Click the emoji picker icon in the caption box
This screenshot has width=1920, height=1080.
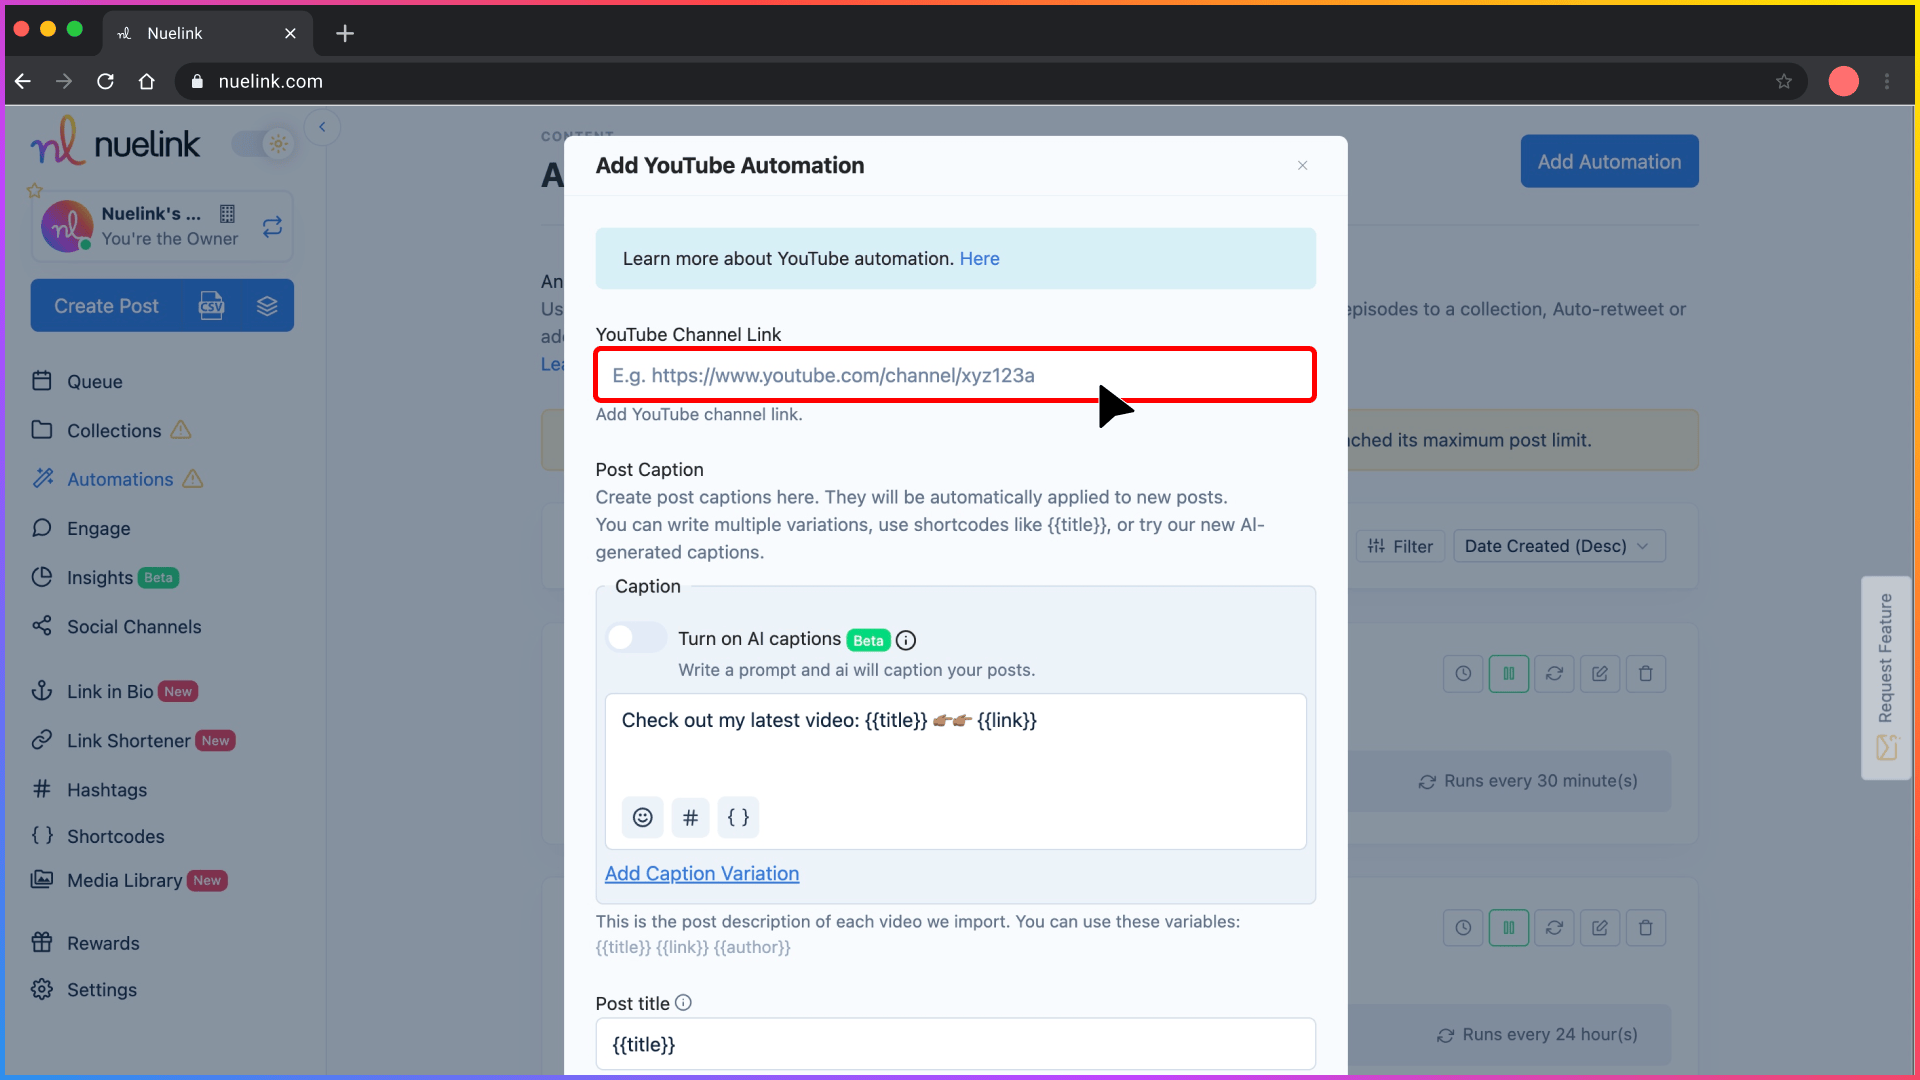643,817
